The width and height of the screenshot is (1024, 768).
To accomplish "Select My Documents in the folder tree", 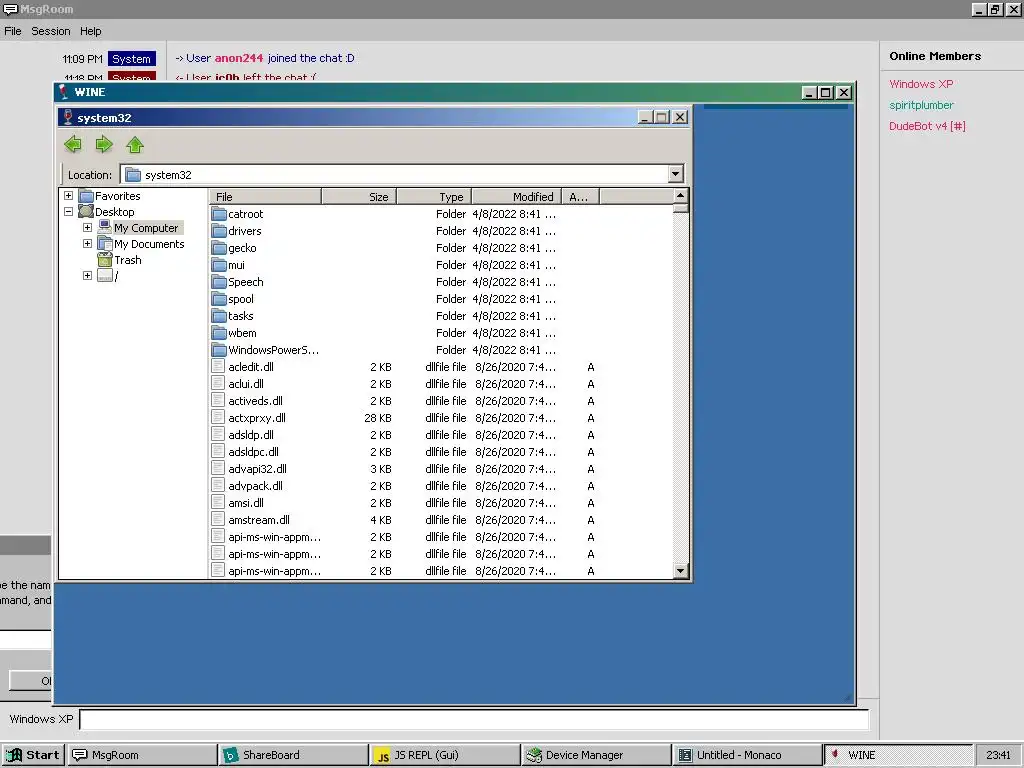I will (x=149, y=244).
